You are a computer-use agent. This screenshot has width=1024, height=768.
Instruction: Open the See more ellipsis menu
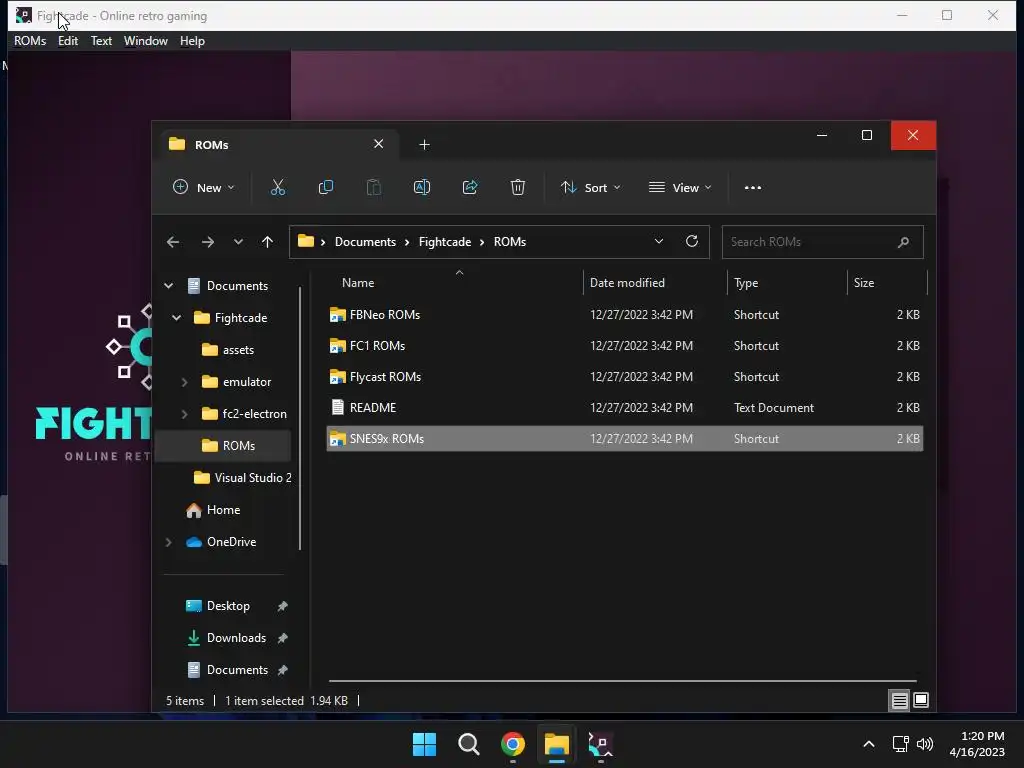pyautogui.click(x=753, y=187)
